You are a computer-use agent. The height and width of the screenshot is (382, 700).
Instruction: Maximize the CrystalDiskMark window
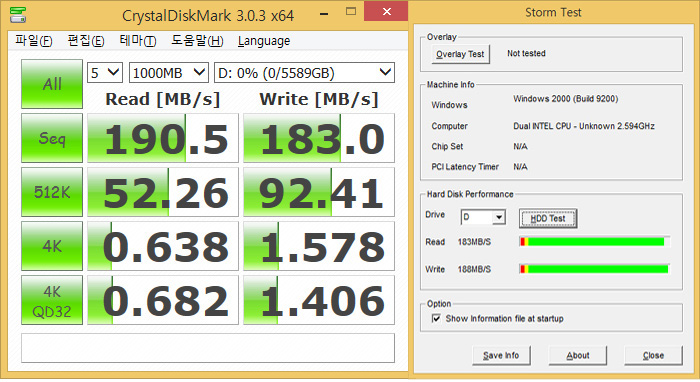click(351, 12)
